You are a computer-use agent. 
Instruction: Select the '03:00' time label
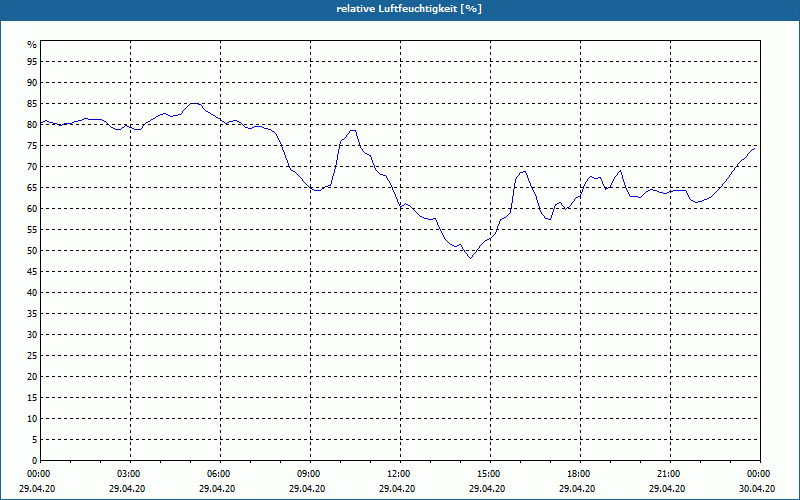131,474
